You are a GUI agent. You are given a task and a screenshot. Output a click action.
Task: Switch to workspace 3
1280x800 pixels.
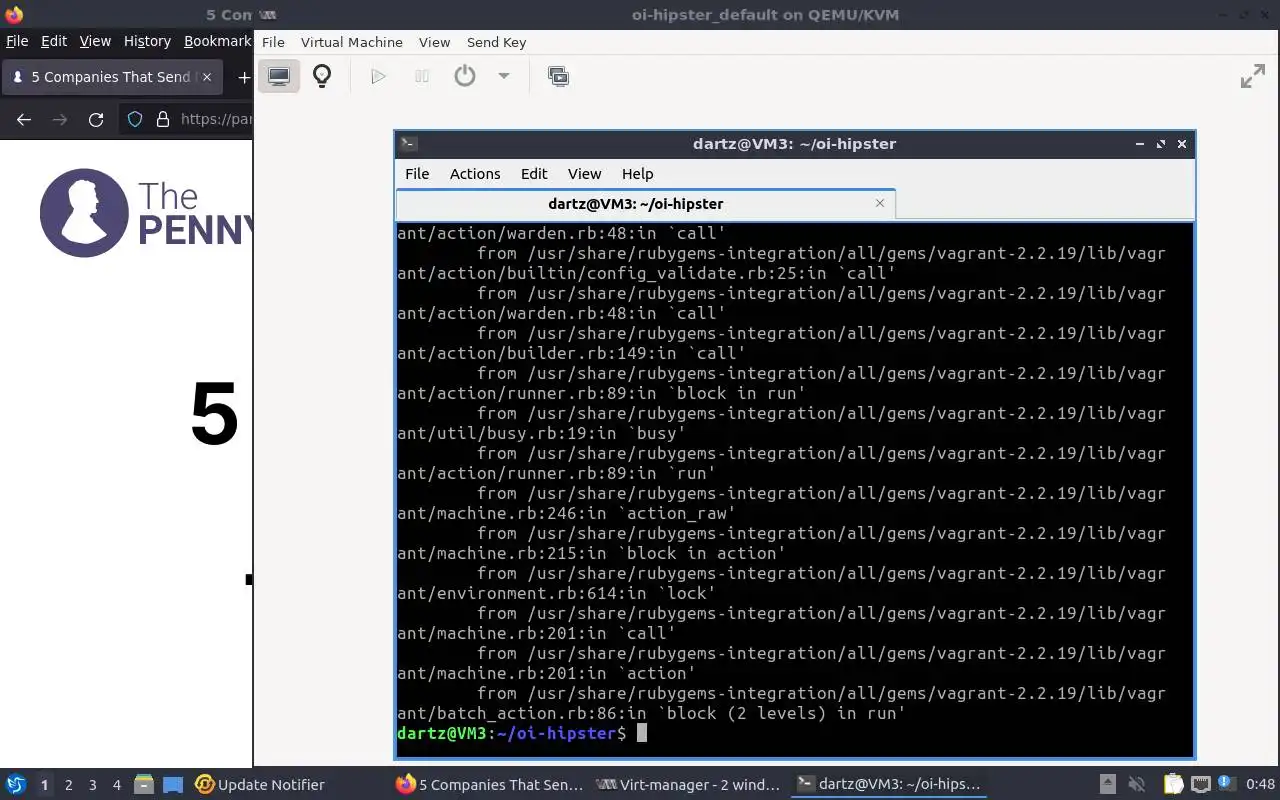(93, 785)
